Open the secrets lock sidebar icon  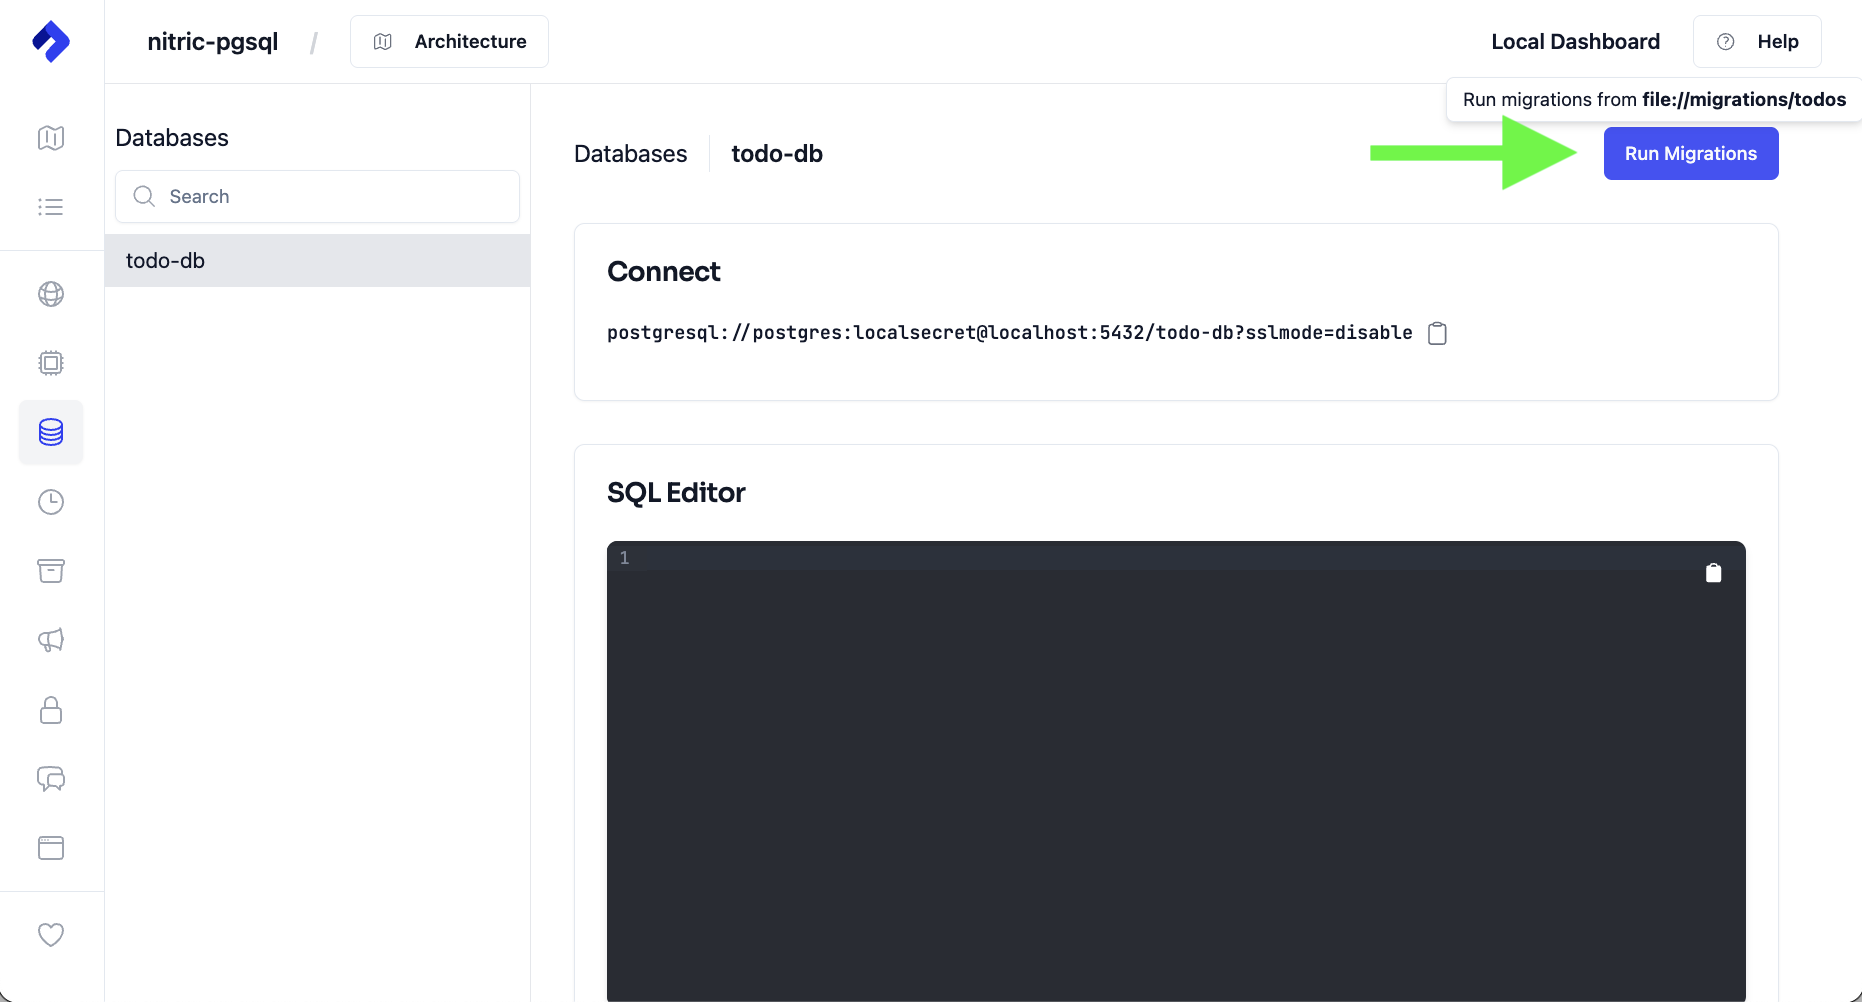(51, 710)
